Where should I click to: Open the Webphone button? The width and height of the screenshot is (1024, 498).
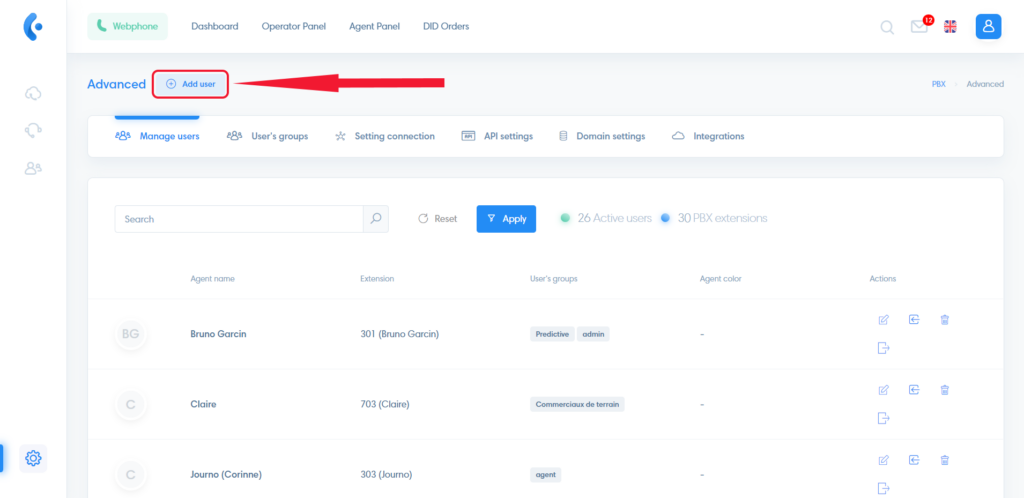point(127,27)
